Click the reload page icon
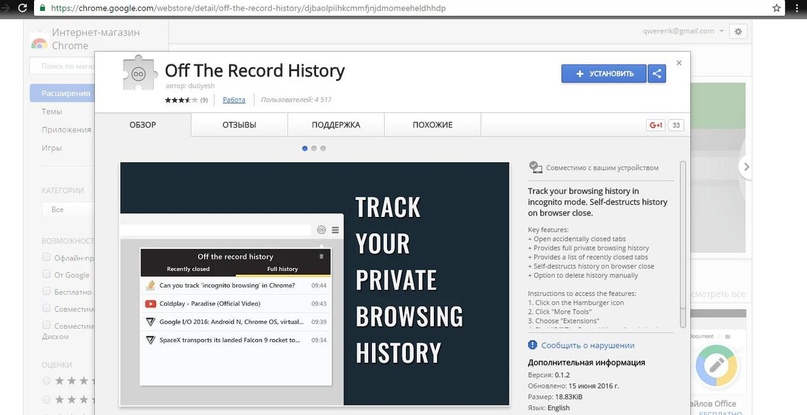 click(x=9, y=8)
